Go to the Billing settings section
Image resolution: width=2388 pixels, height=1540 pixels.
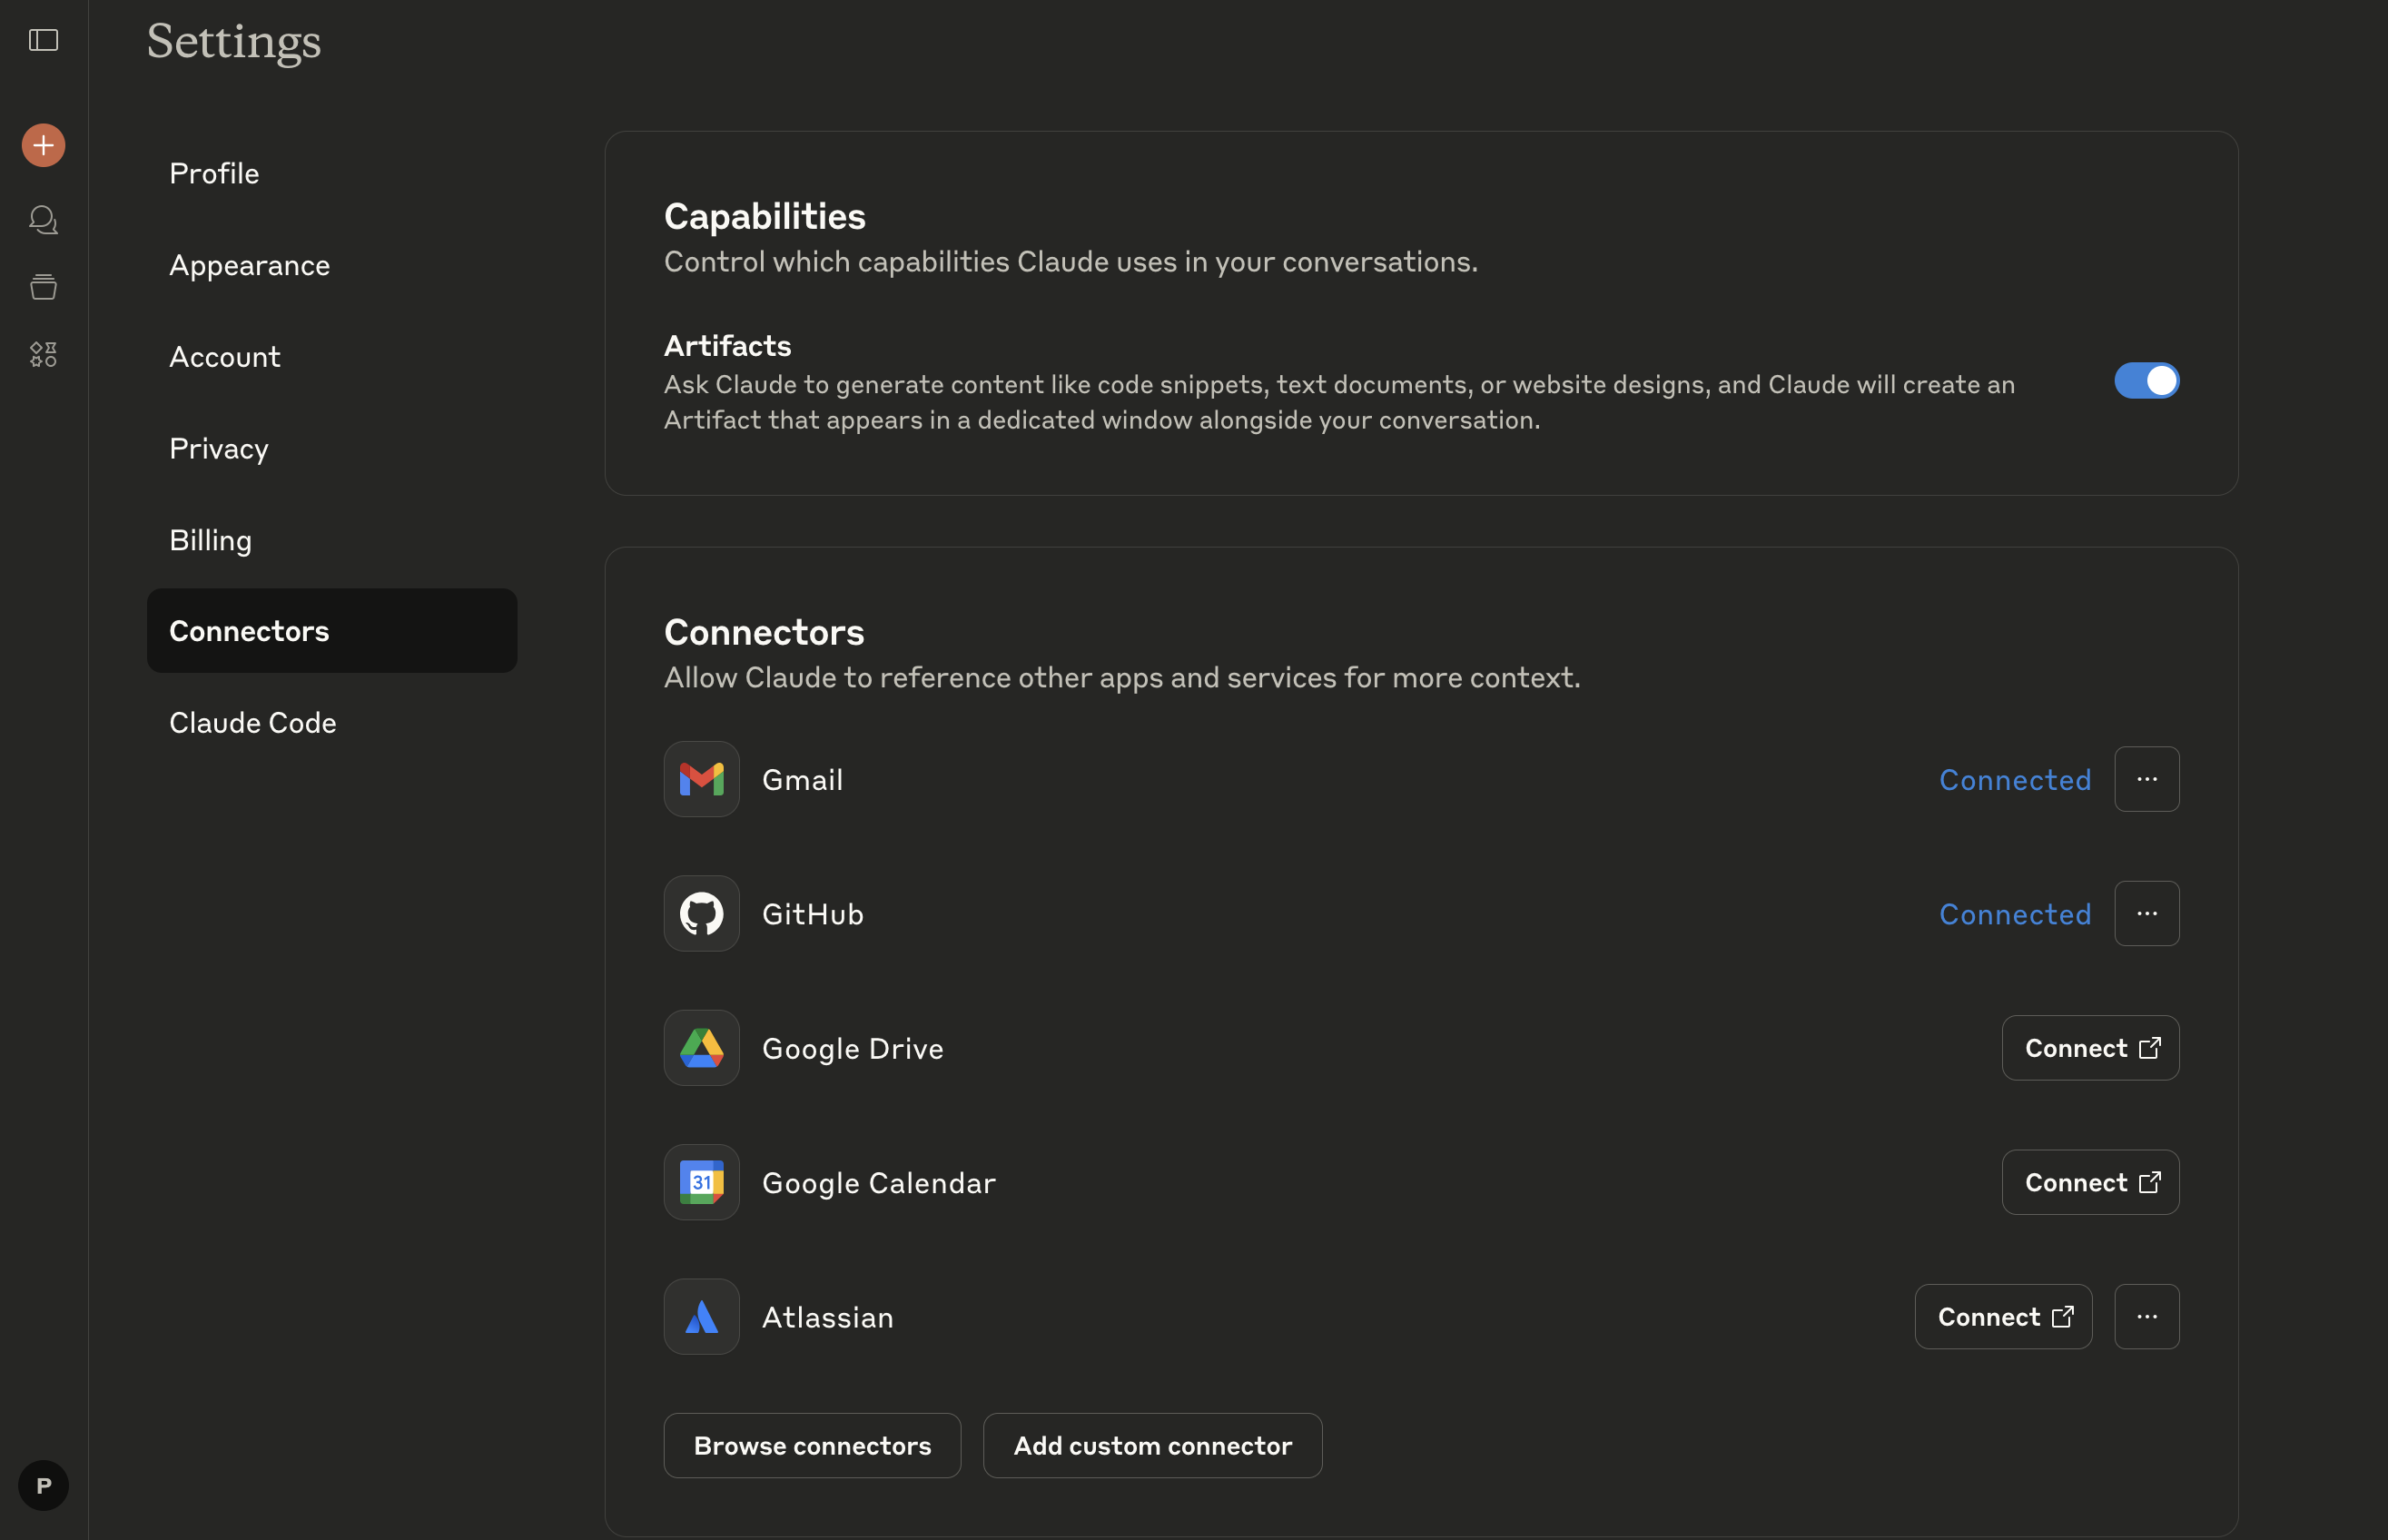(x=210, y=540)
